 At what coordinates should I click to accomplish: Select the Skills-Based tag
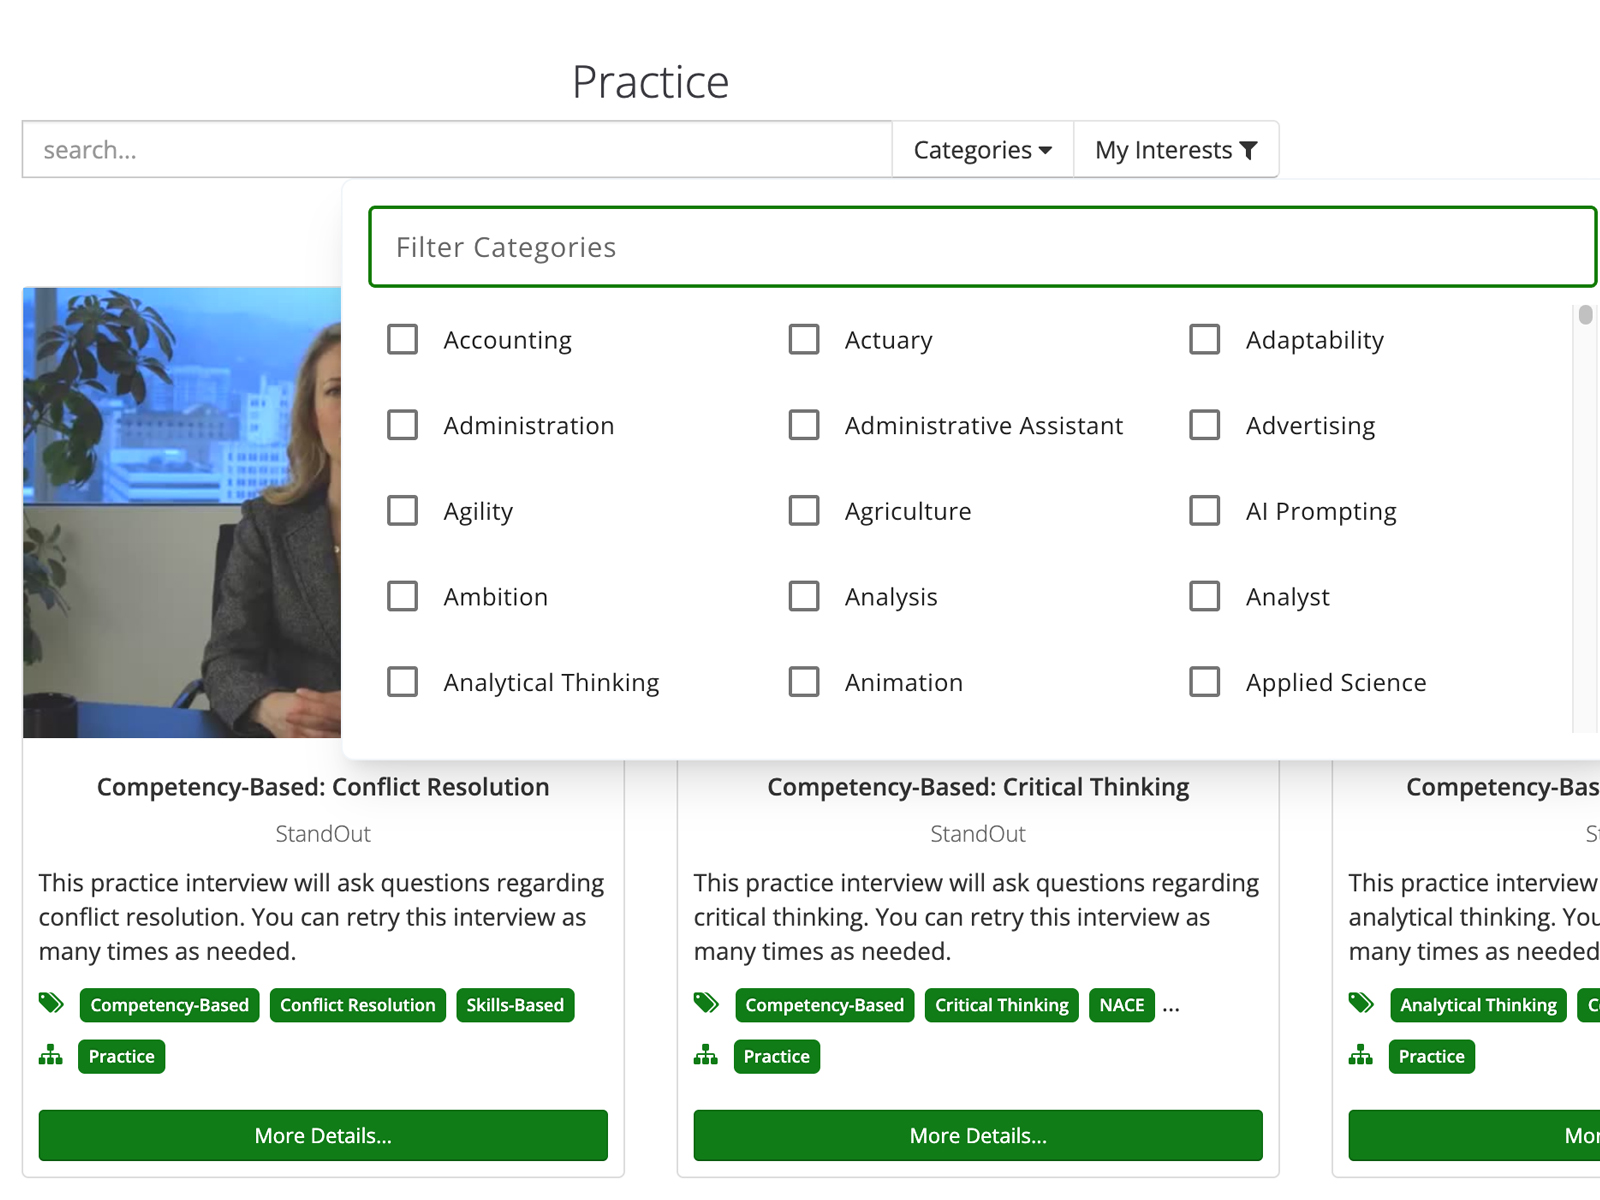(x=515, y=1005)
